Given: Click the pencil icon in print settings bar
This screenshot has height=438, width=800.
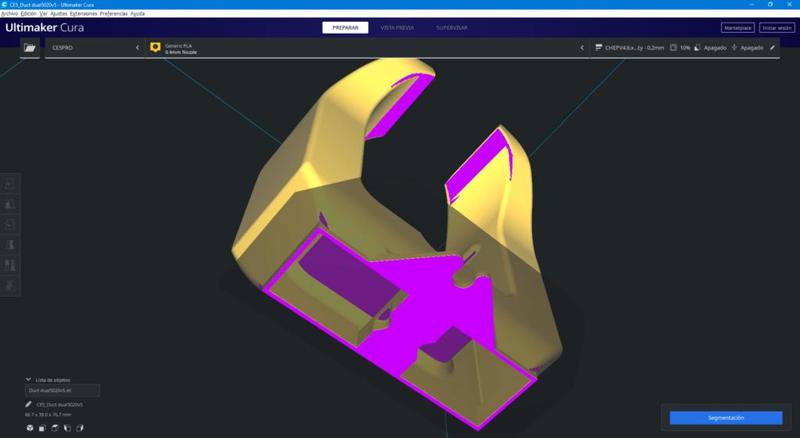Looking at the screenshot, I should coord(772,47).
